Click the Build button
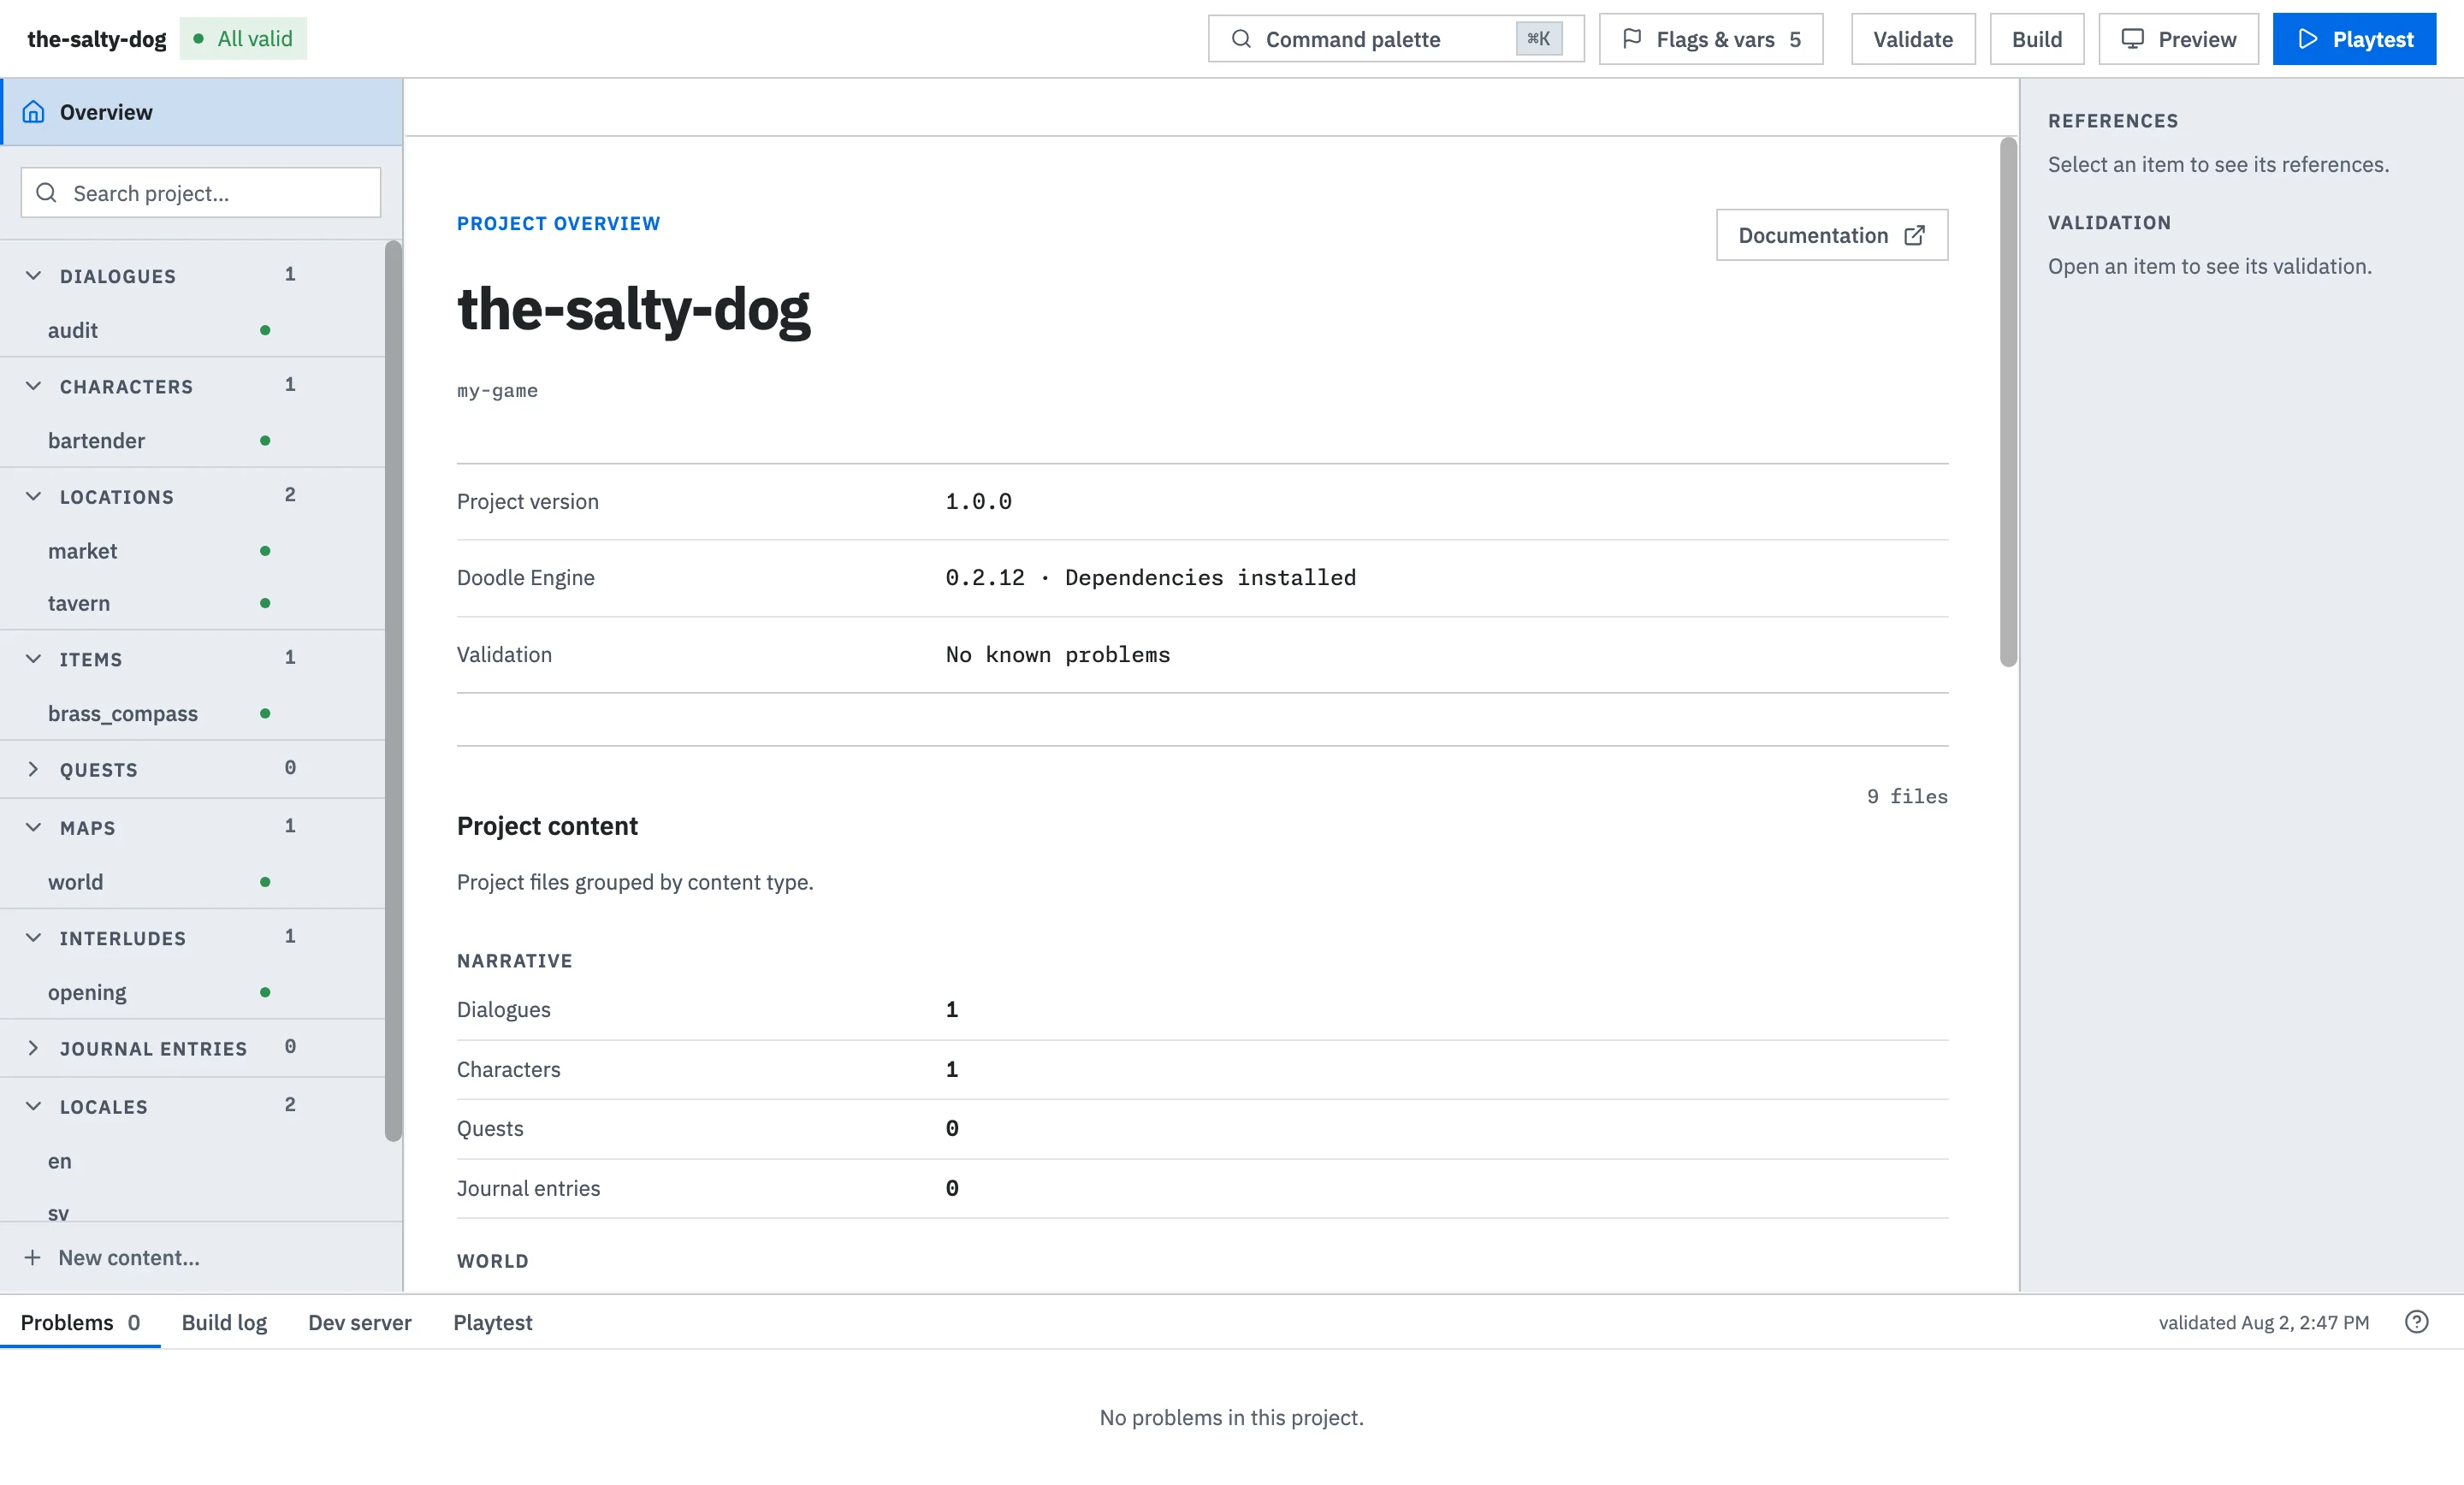This screenshot has width=2464, height=1485. (x=2036, y=39)
